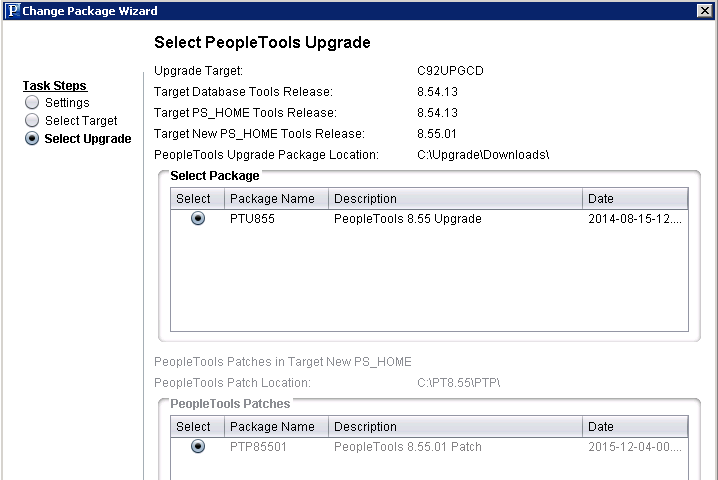Screen dimensions: 718x480
Task: Click the C:\Upgrade\Downloads\ location value
Action: (x=483, y=155)
